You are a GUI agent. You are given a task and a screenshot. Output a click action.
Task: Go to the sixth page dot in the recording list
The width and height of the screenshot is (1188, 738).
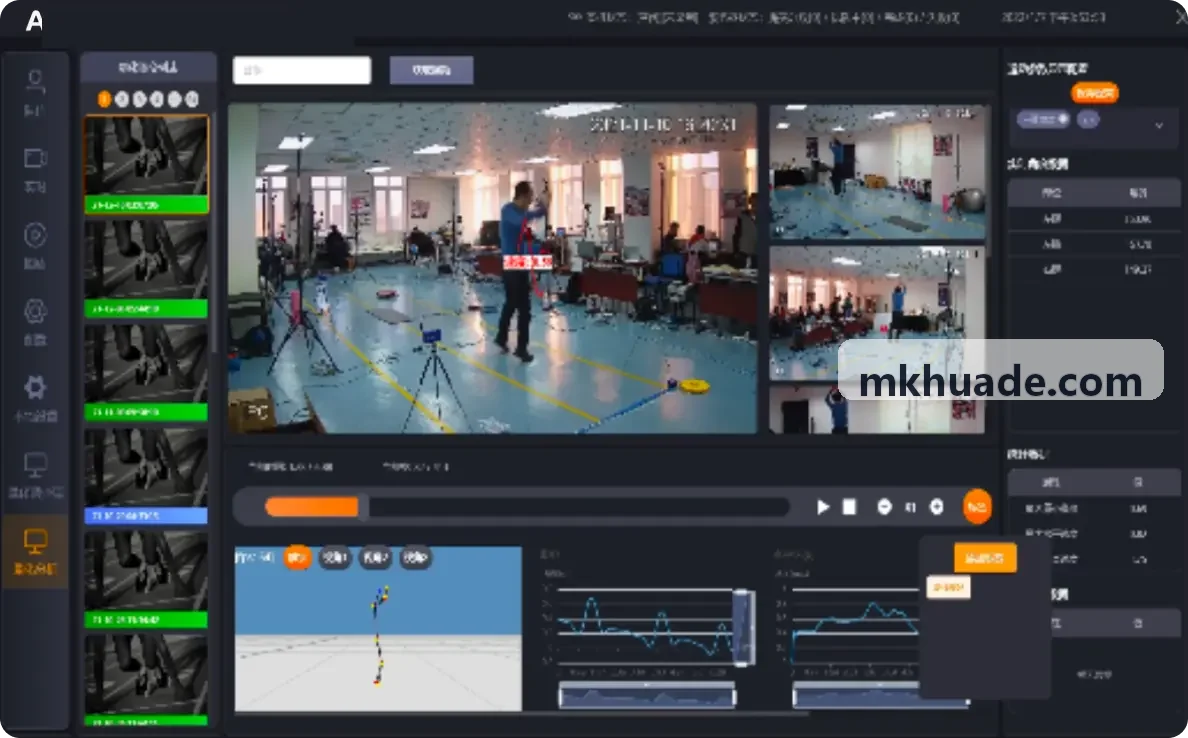tap(192, 99)
